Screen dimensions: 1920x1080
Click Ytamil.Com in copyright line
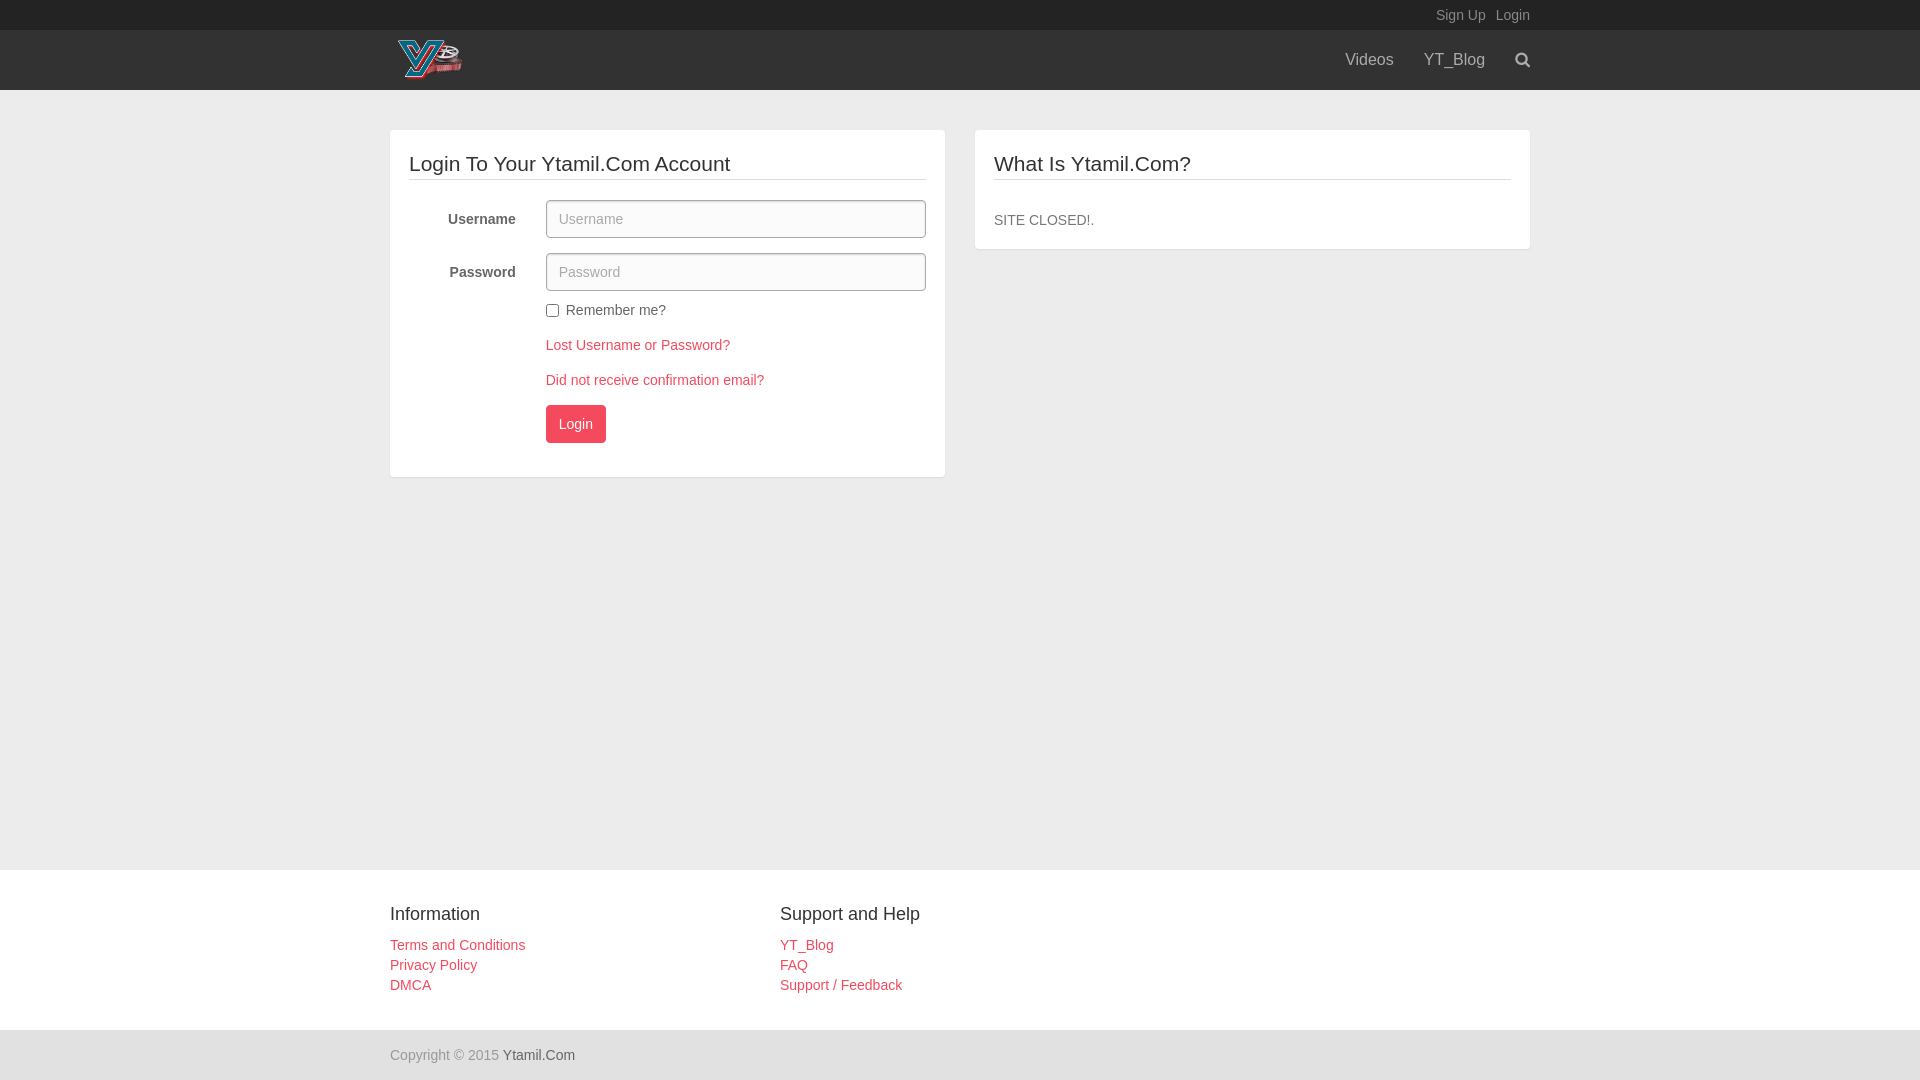click(x=538, y=1055)
